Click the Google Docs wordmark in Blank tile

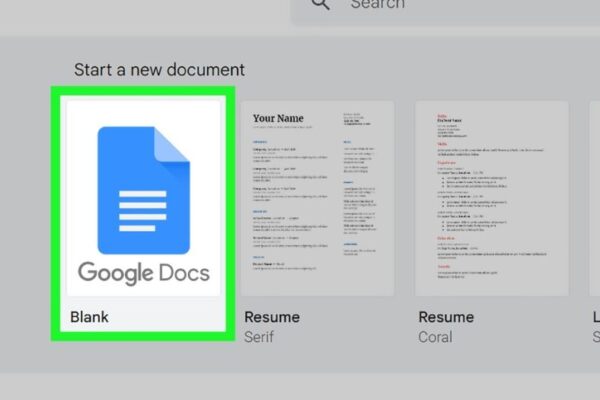[x=143, y=272]
